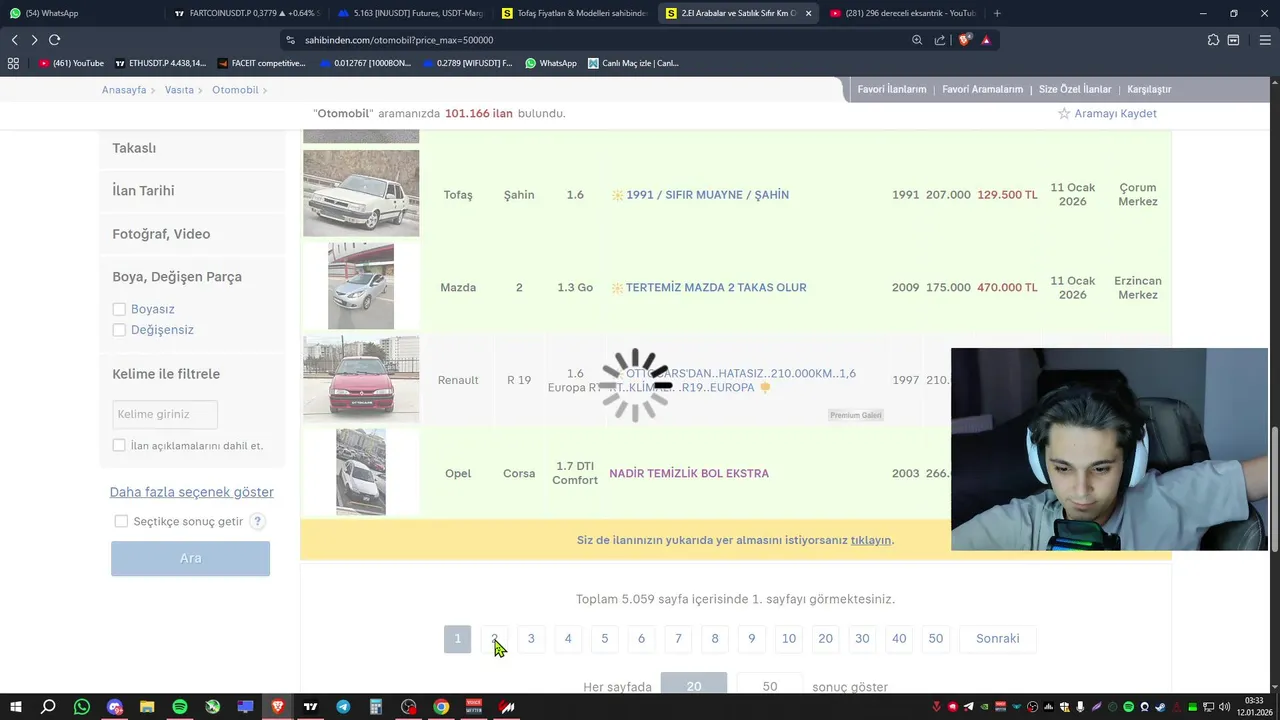Open the FACEIT competitive bookmark

click(x=261, y=63)
